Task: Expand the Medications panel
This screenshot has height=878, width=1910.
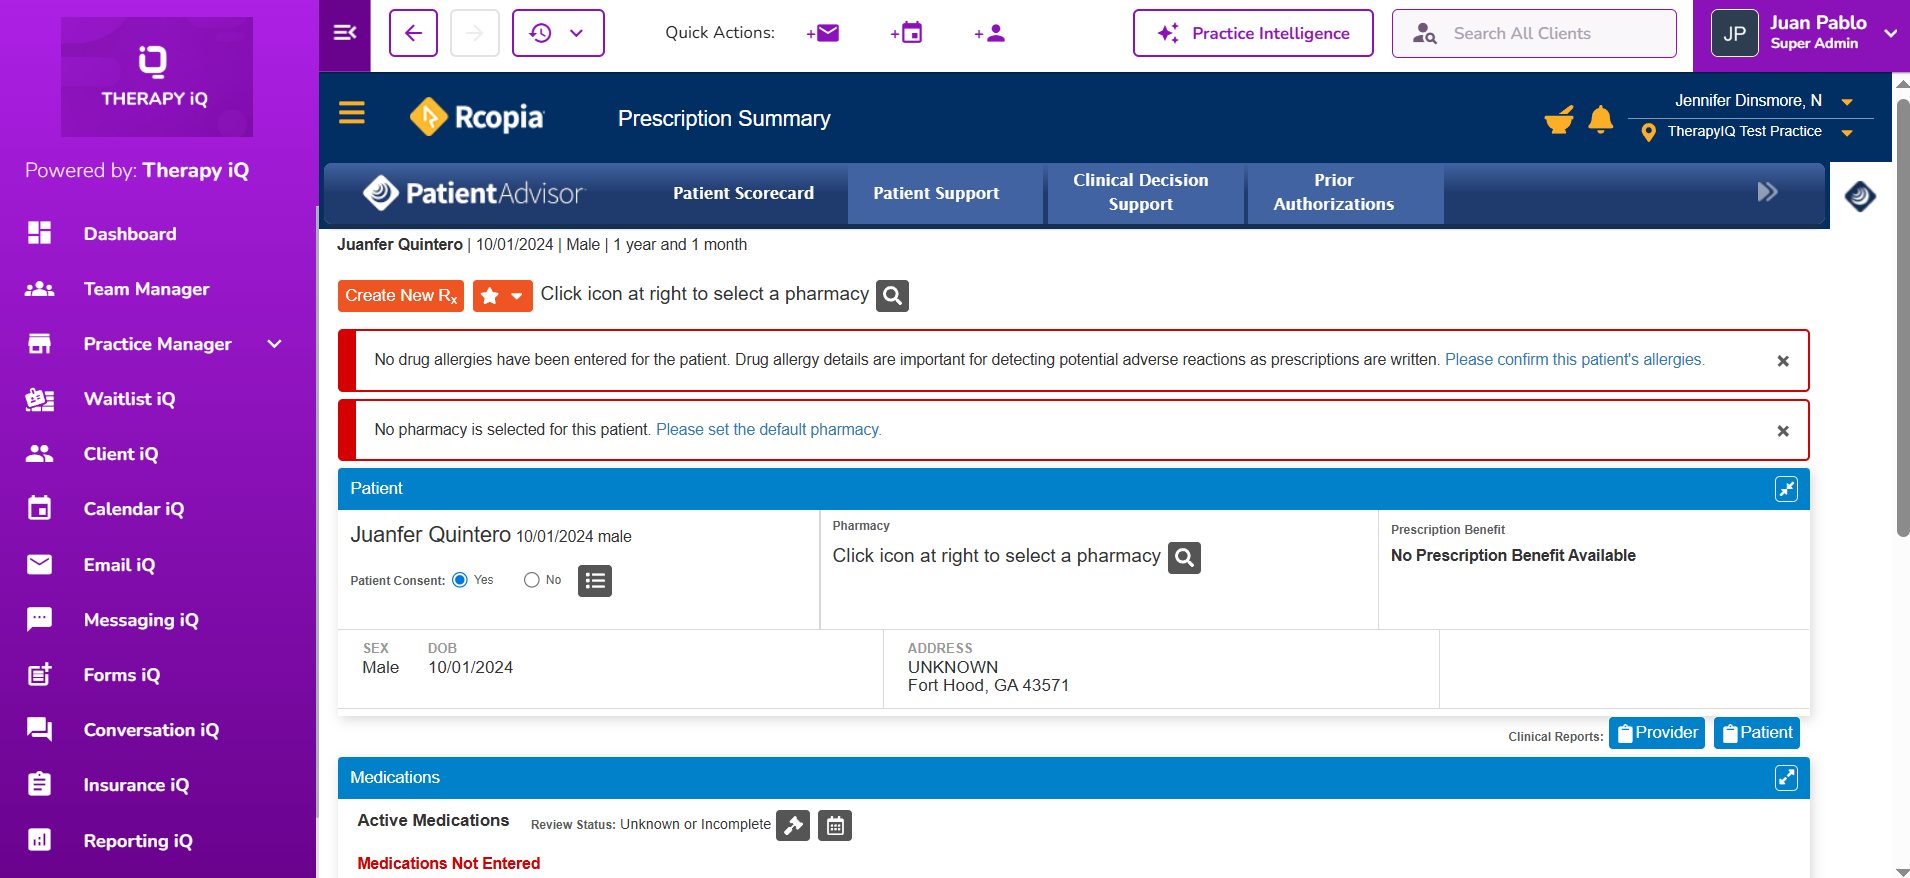Action: click(x=1786, y=778)
